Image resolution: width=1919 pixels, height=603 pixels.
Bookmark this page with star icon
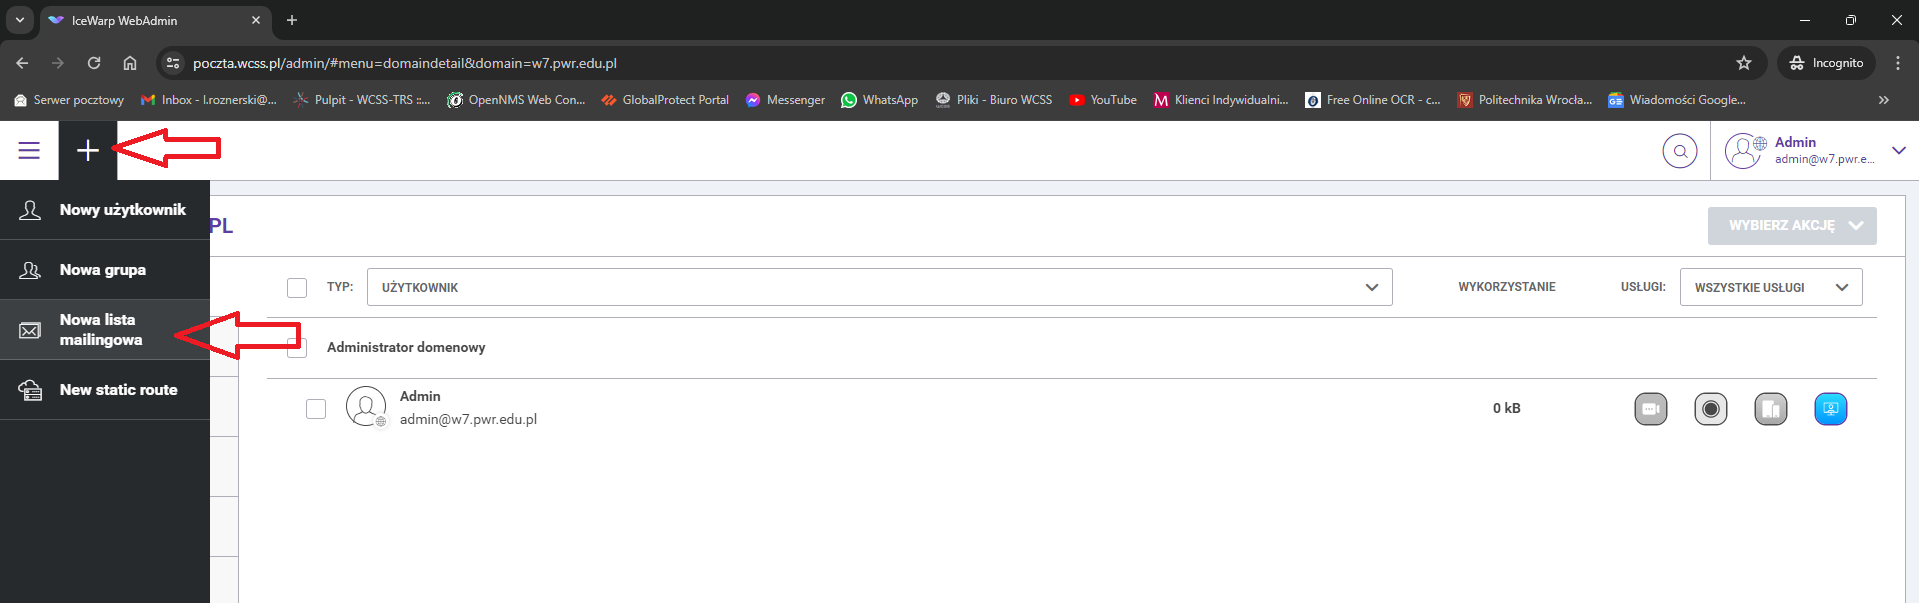coord(1743,63)
